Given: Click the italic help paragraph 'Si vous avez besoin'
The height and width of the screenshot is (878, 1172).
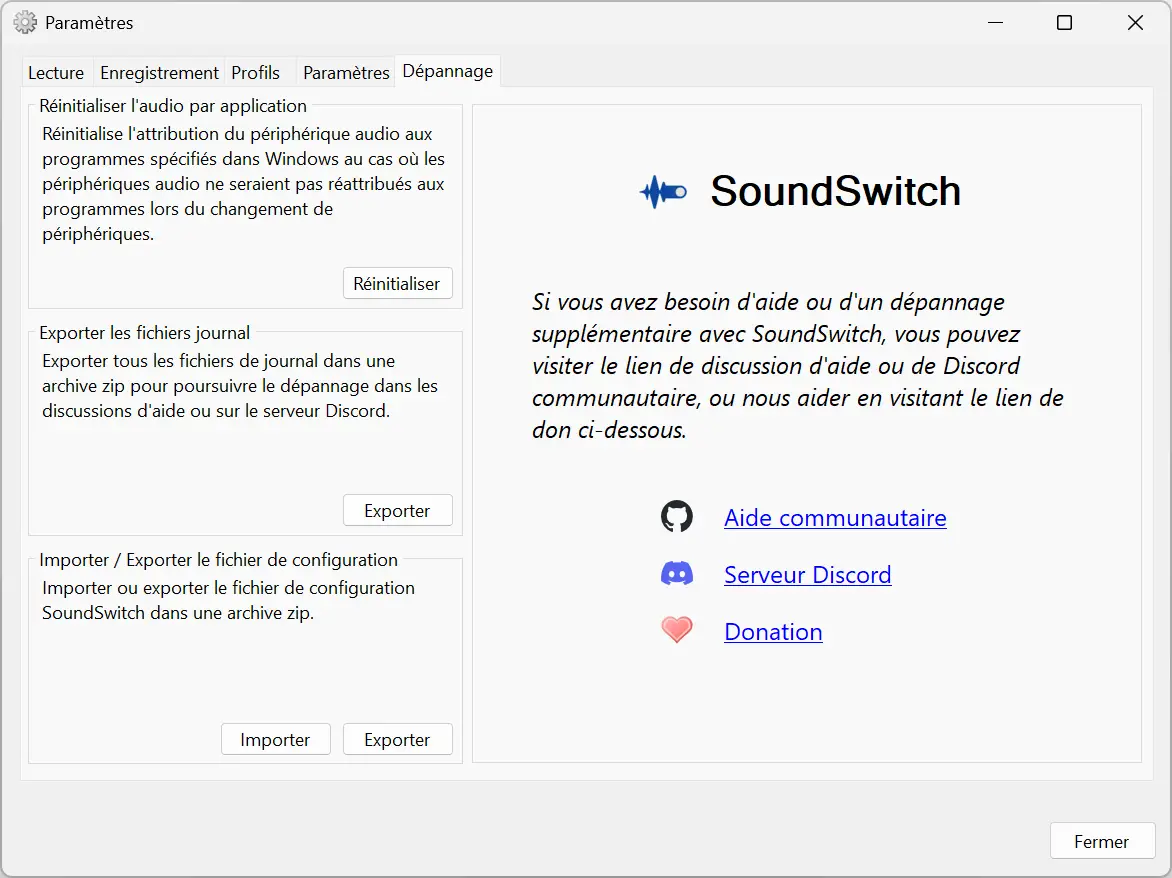Looking at the screenshot, I should tap(798, 366).
